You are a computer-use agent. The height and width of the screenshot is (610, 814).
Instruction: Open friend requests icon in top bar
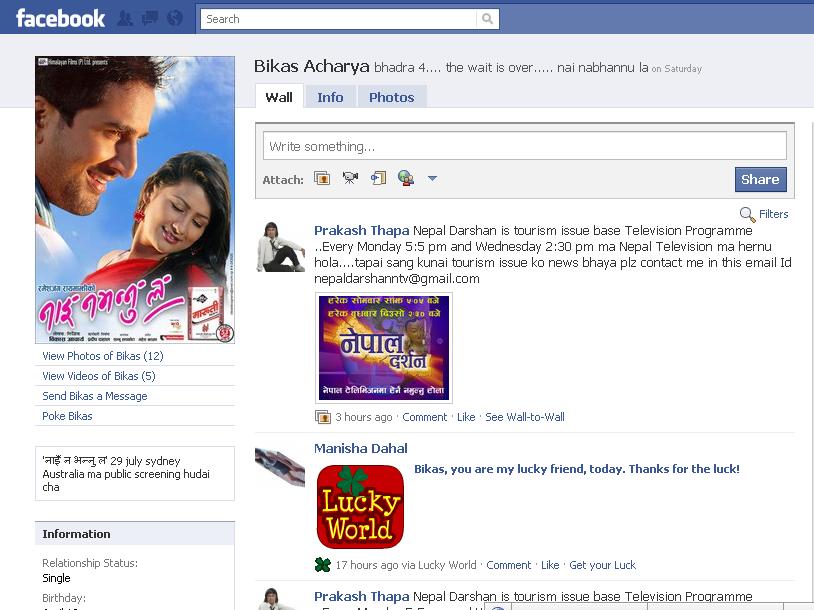click(125, 19)
